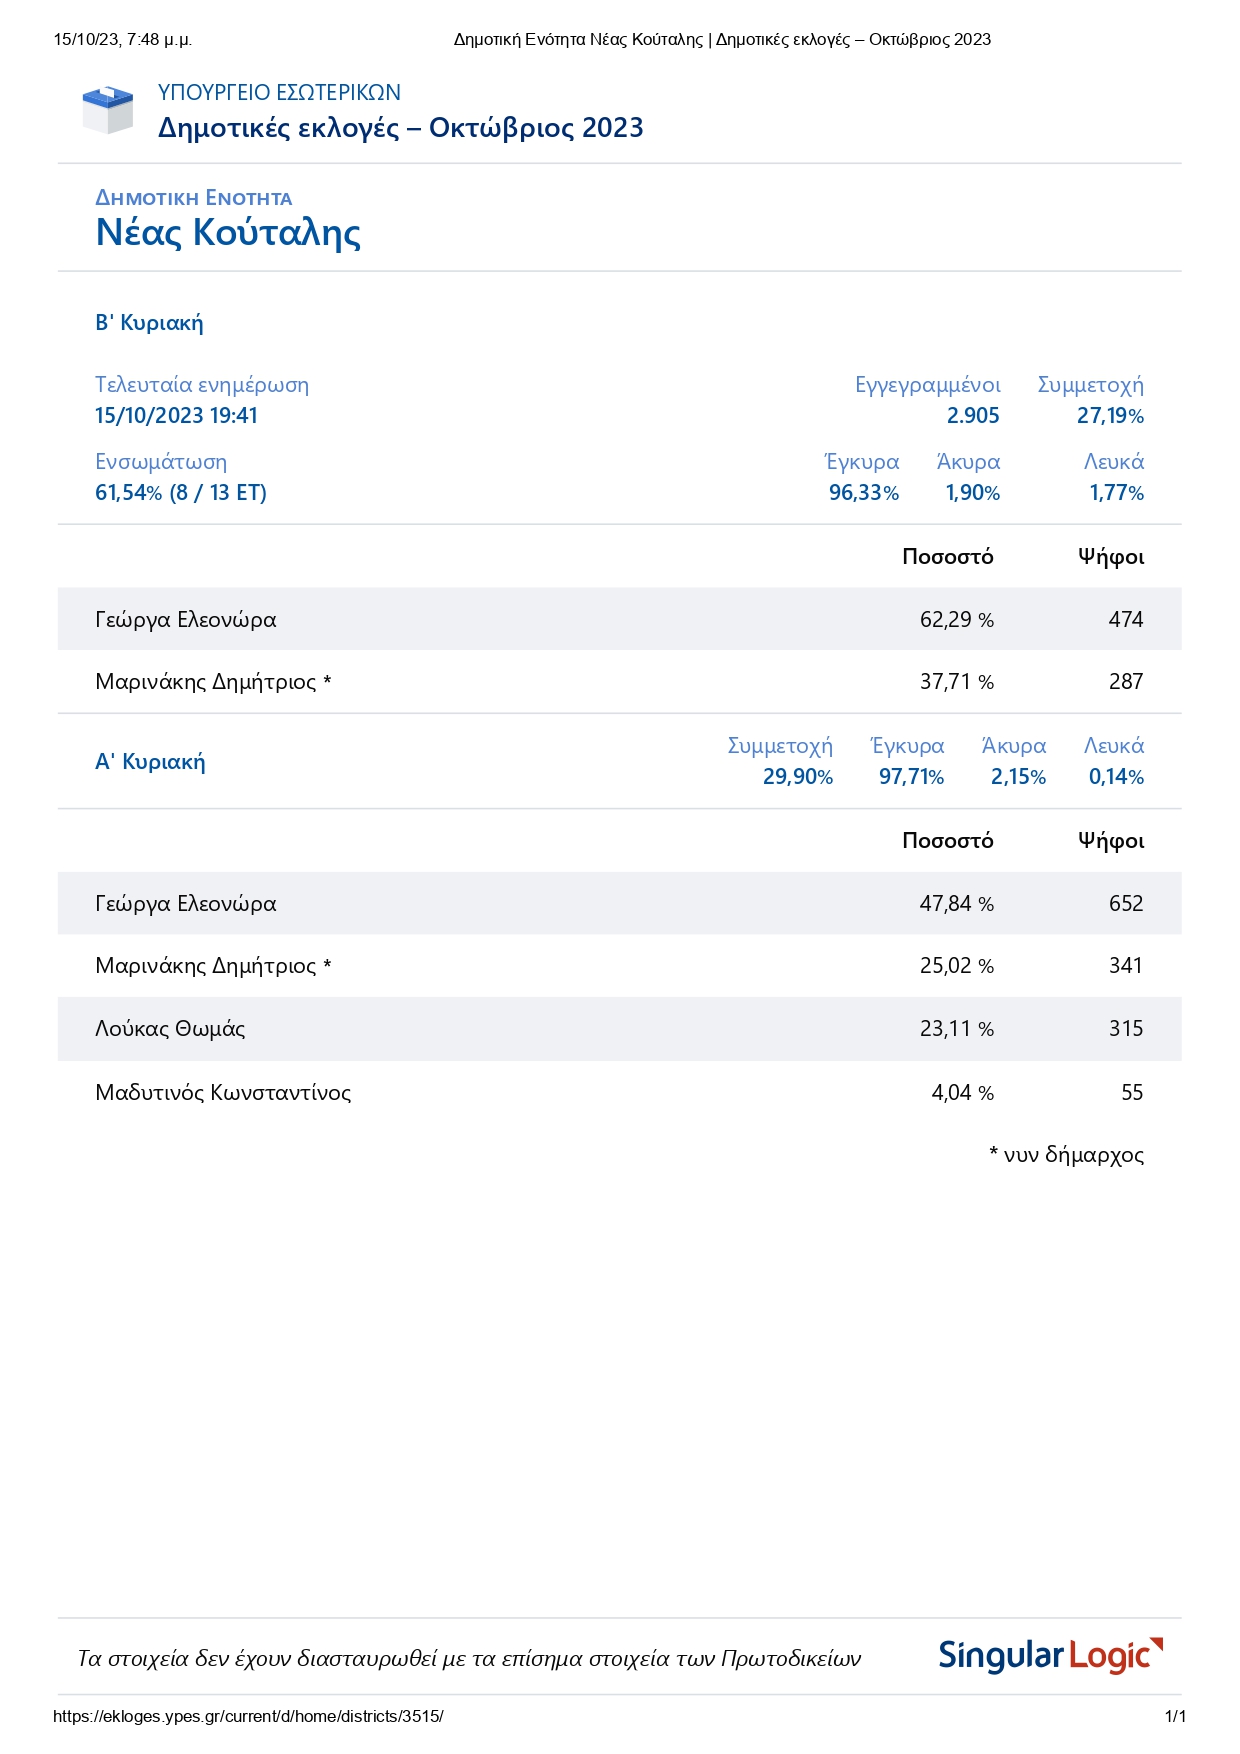Click Μαρινάκης Δημήτριος row with 341 votes

tap(619, 966)
